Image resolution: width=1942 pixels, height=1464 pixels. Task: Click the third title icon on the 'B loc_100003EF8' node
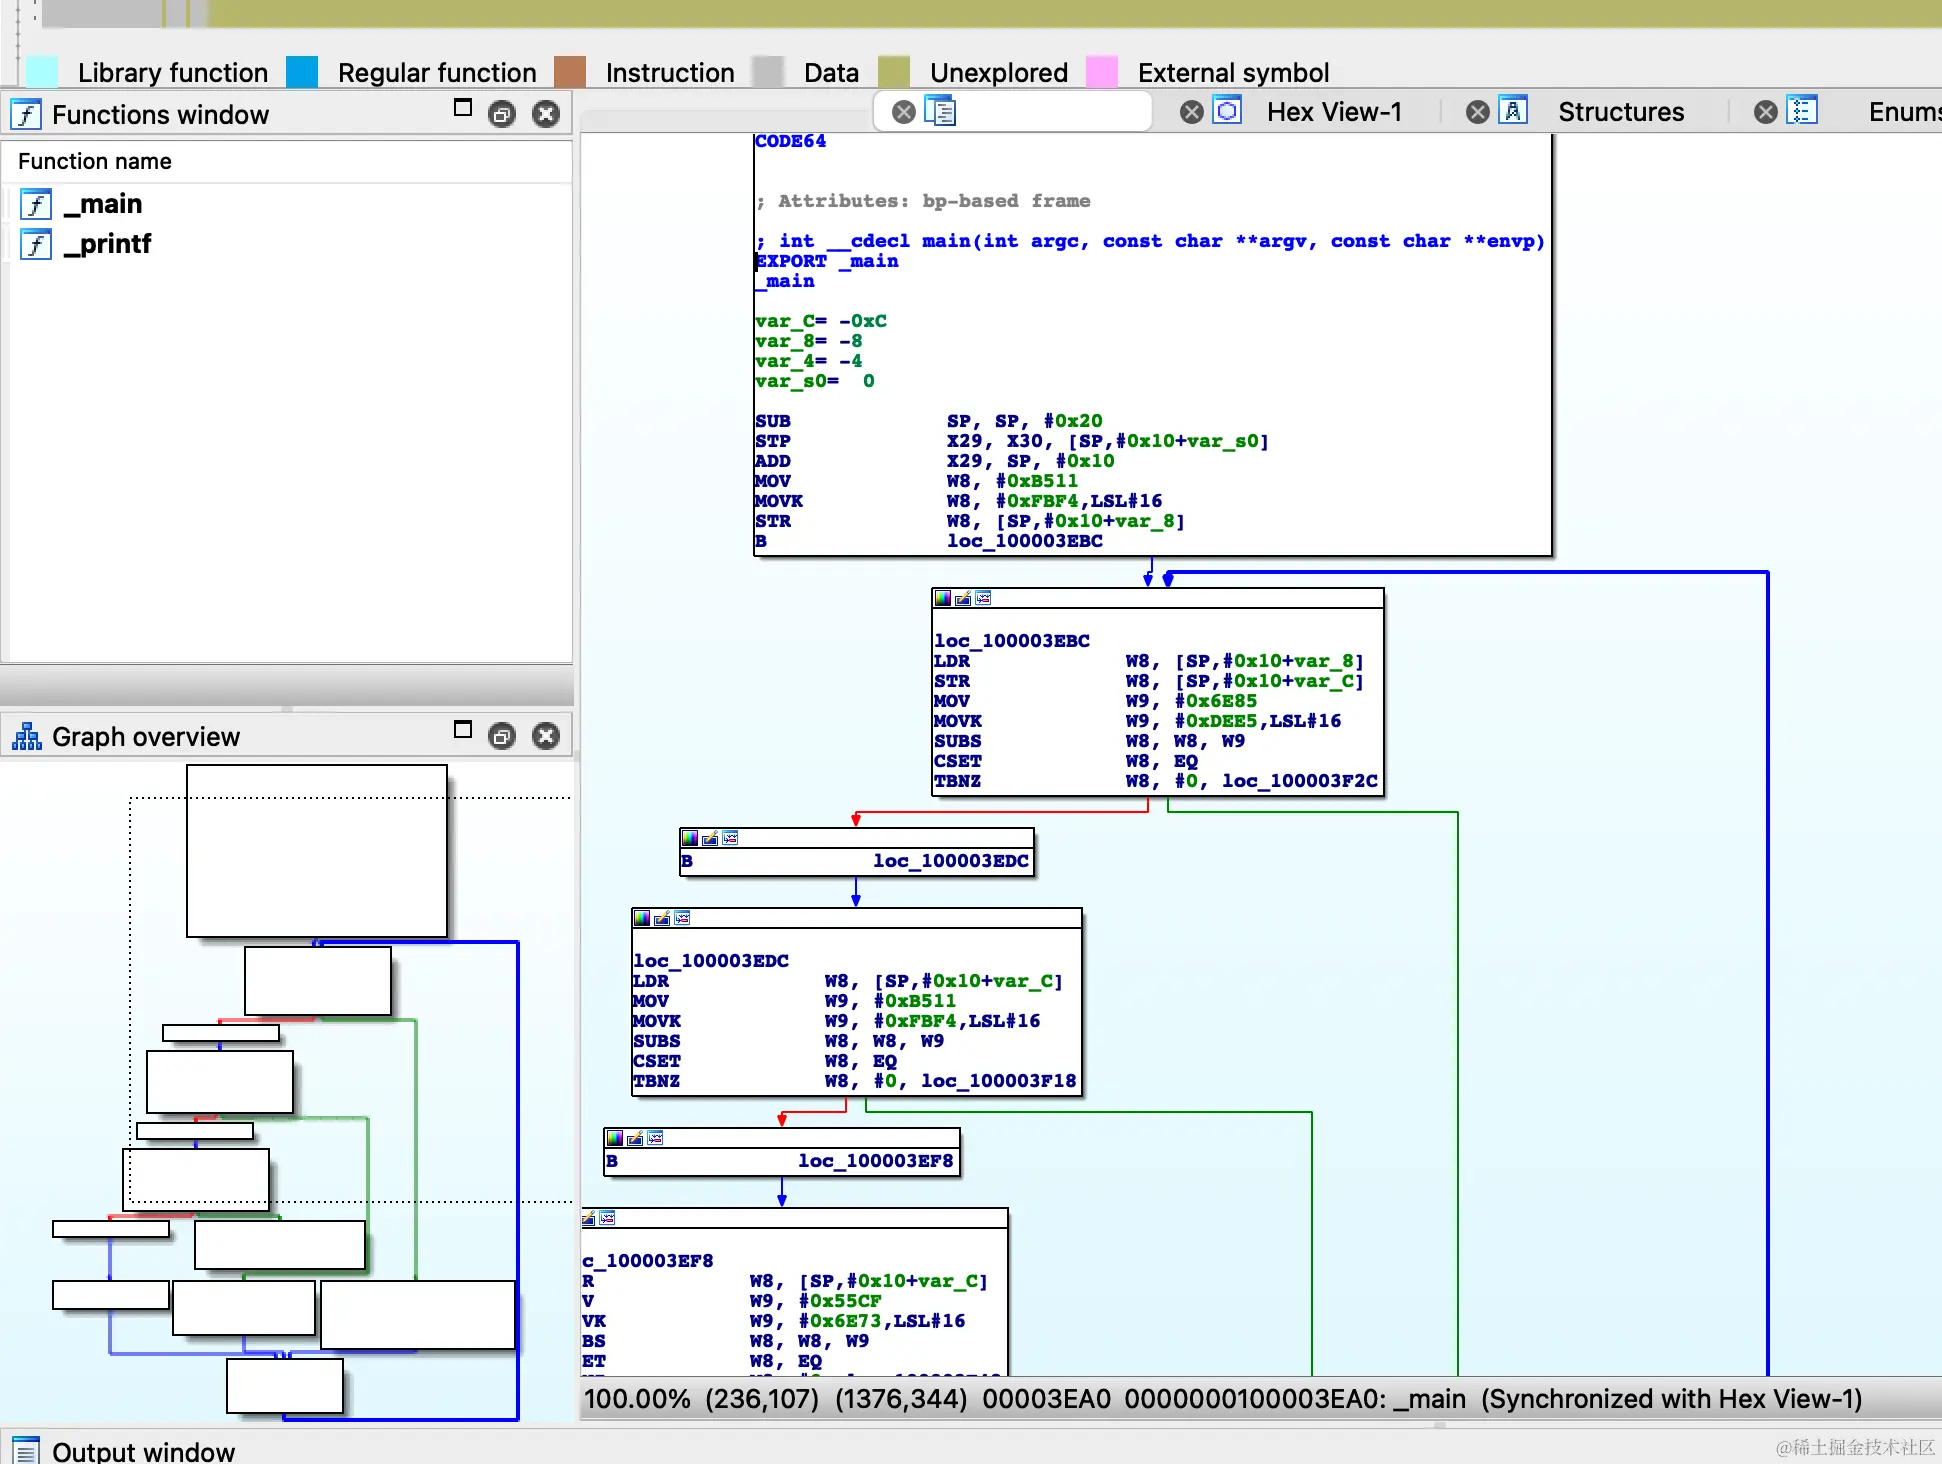click(x=655, y=1138)
